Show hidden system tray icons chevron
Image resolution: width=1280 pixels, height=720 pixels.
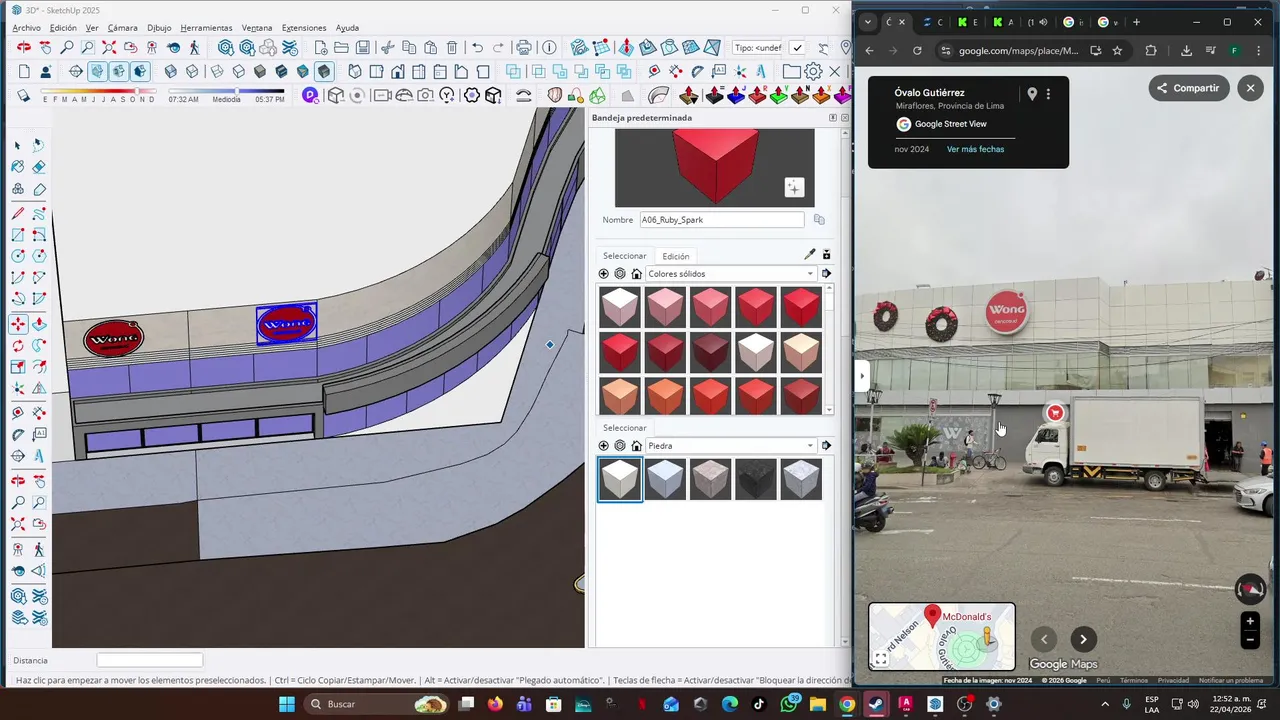(x=1104, y=704)
